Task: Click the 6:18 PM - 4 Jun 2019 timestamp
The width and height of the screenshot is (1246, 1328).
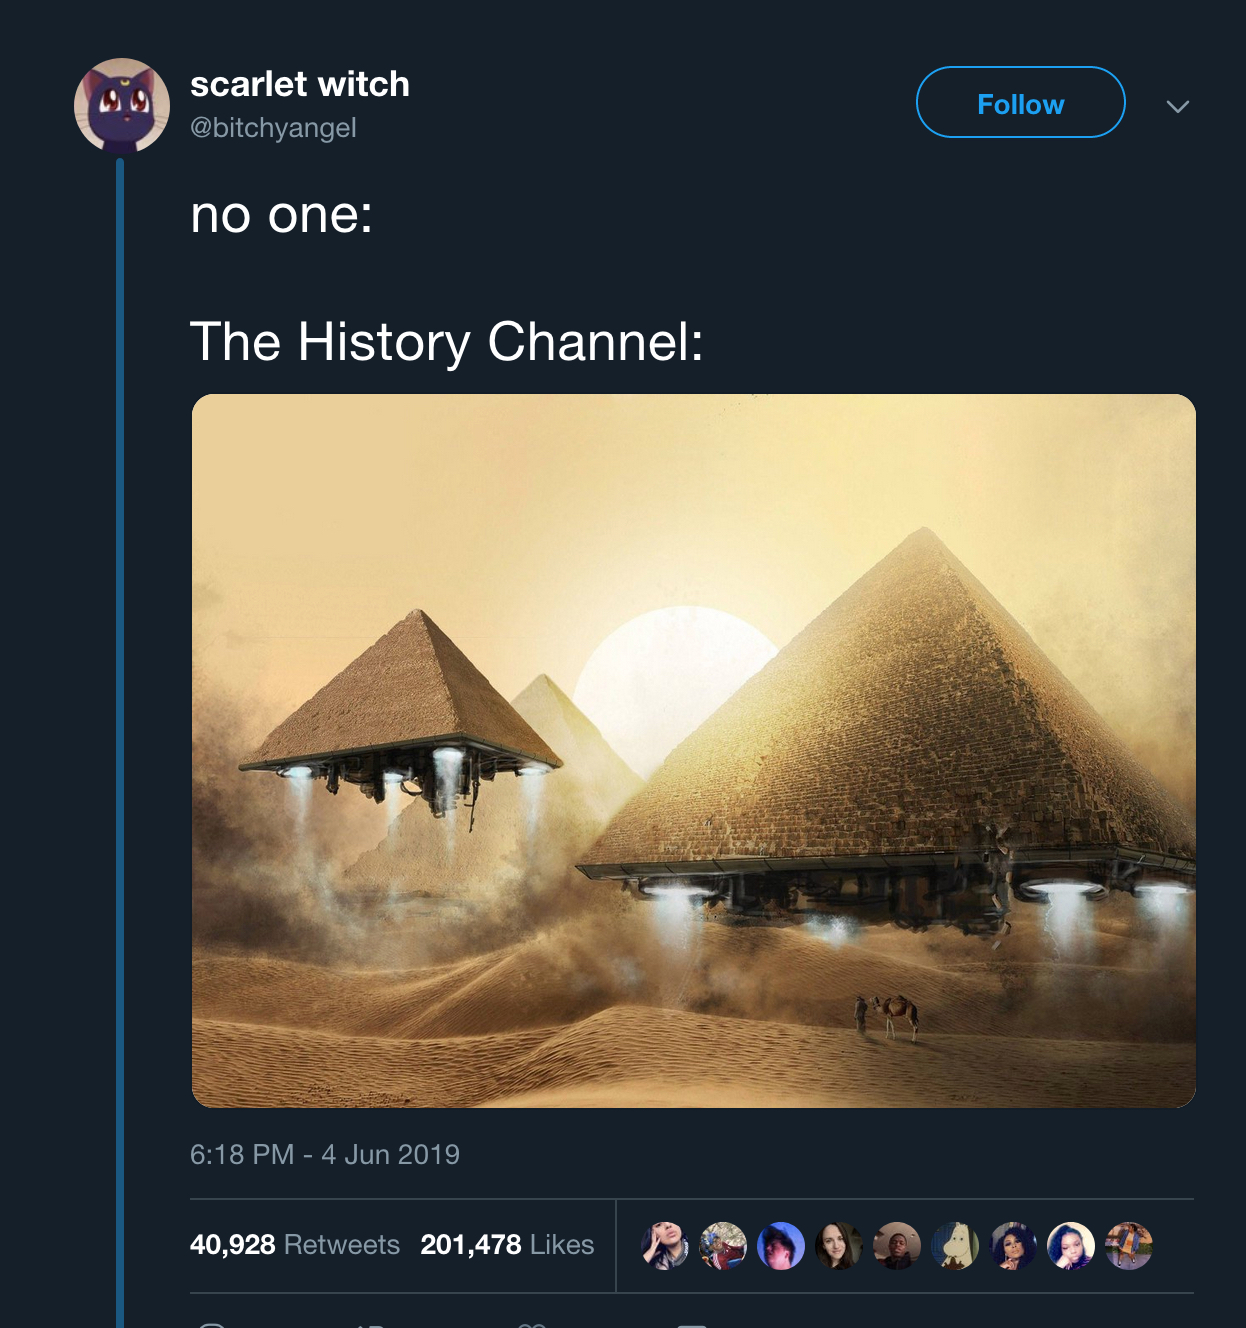Action: click(325, 1154)
